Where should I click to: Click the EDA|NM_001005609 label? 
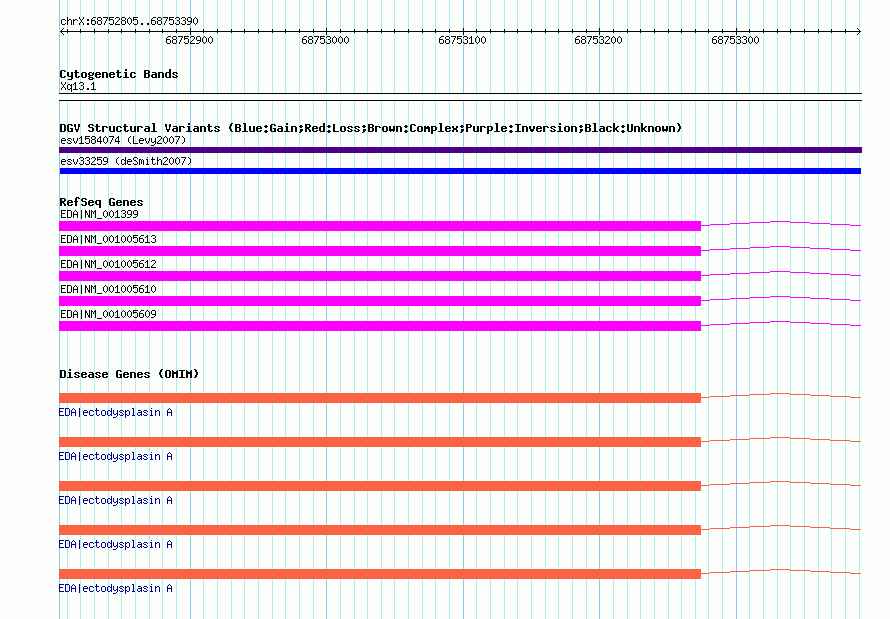coord(108,314)
